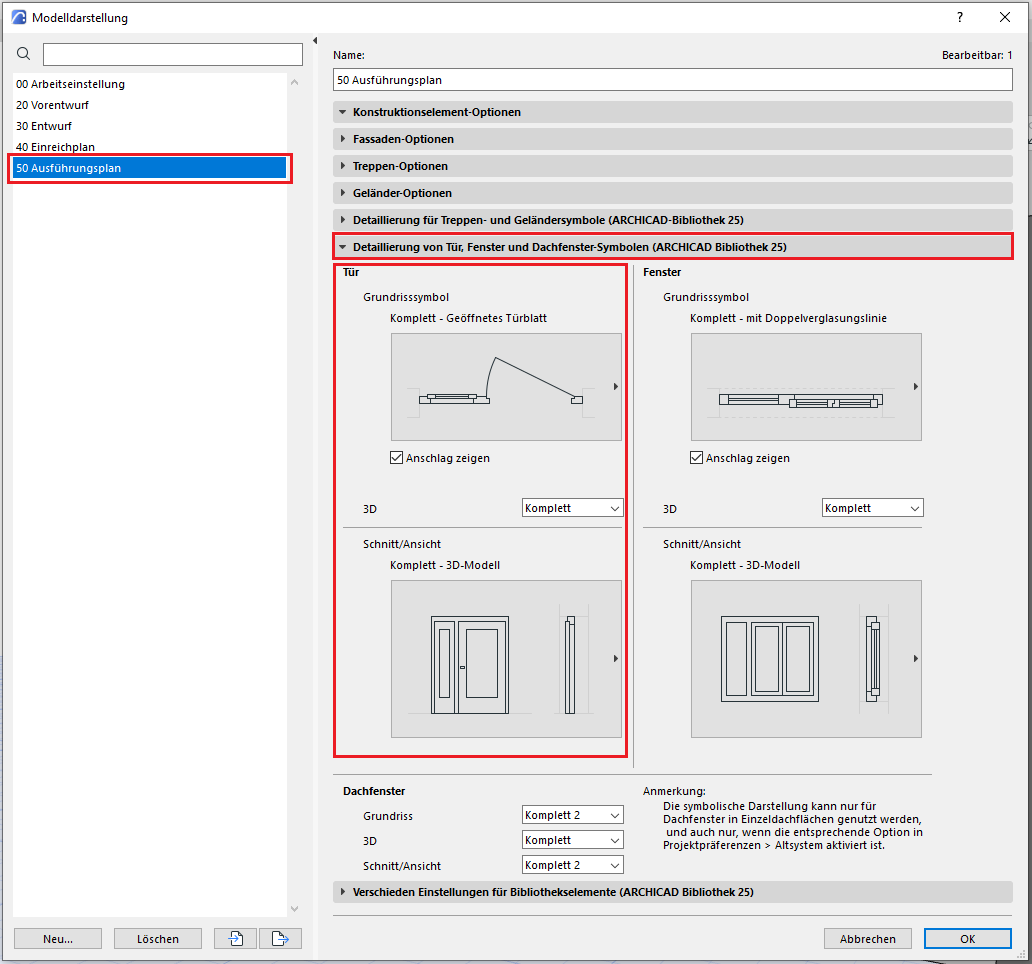Click the export model view options icon
Screen dimensions: 1032x964
[x=280, y=938]
